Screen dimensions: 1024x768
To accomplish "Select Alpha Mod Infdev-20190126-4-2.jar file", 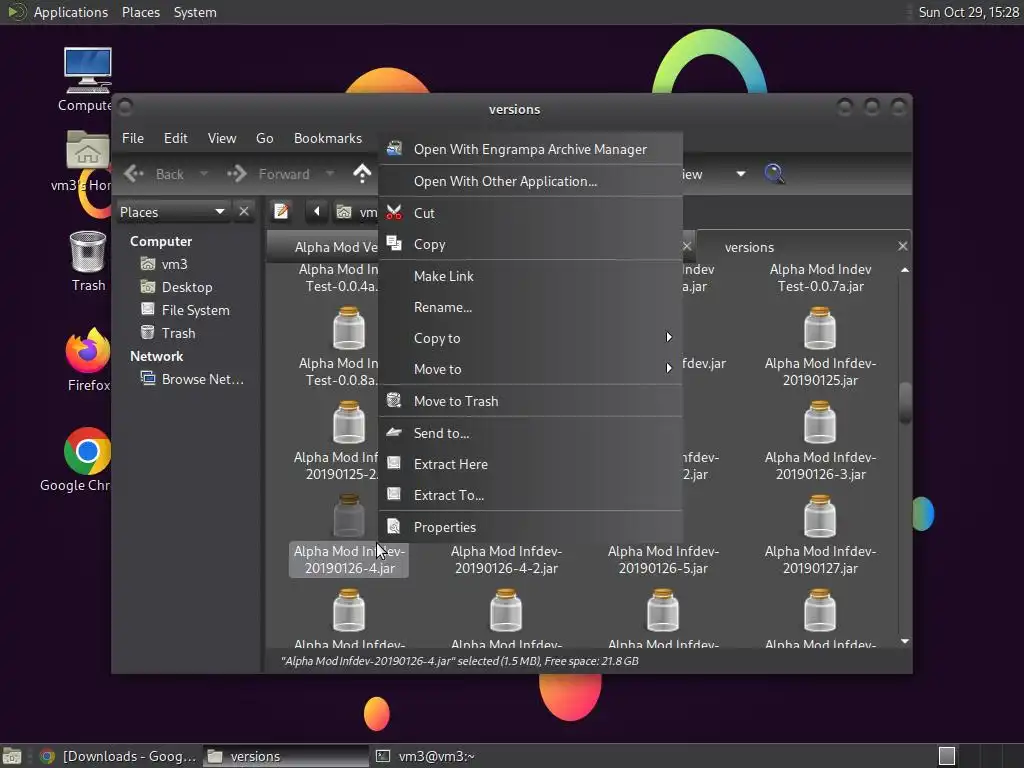I will tap(506, 560).
